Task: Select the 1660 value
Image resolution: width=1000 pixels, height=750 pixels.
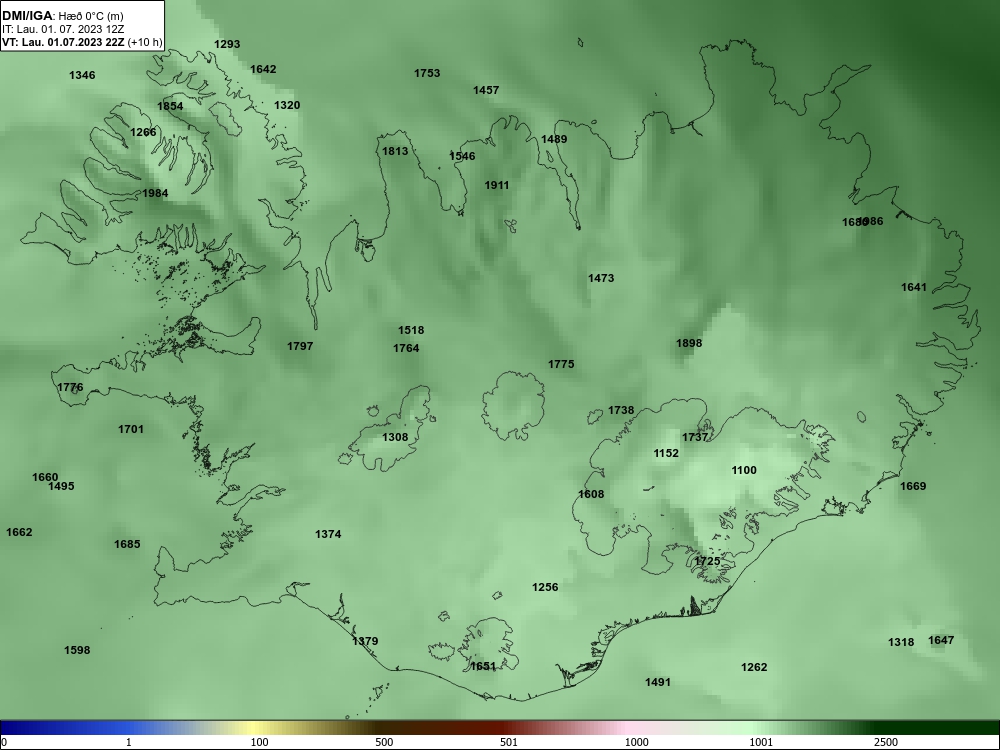Action: [45, 477]
